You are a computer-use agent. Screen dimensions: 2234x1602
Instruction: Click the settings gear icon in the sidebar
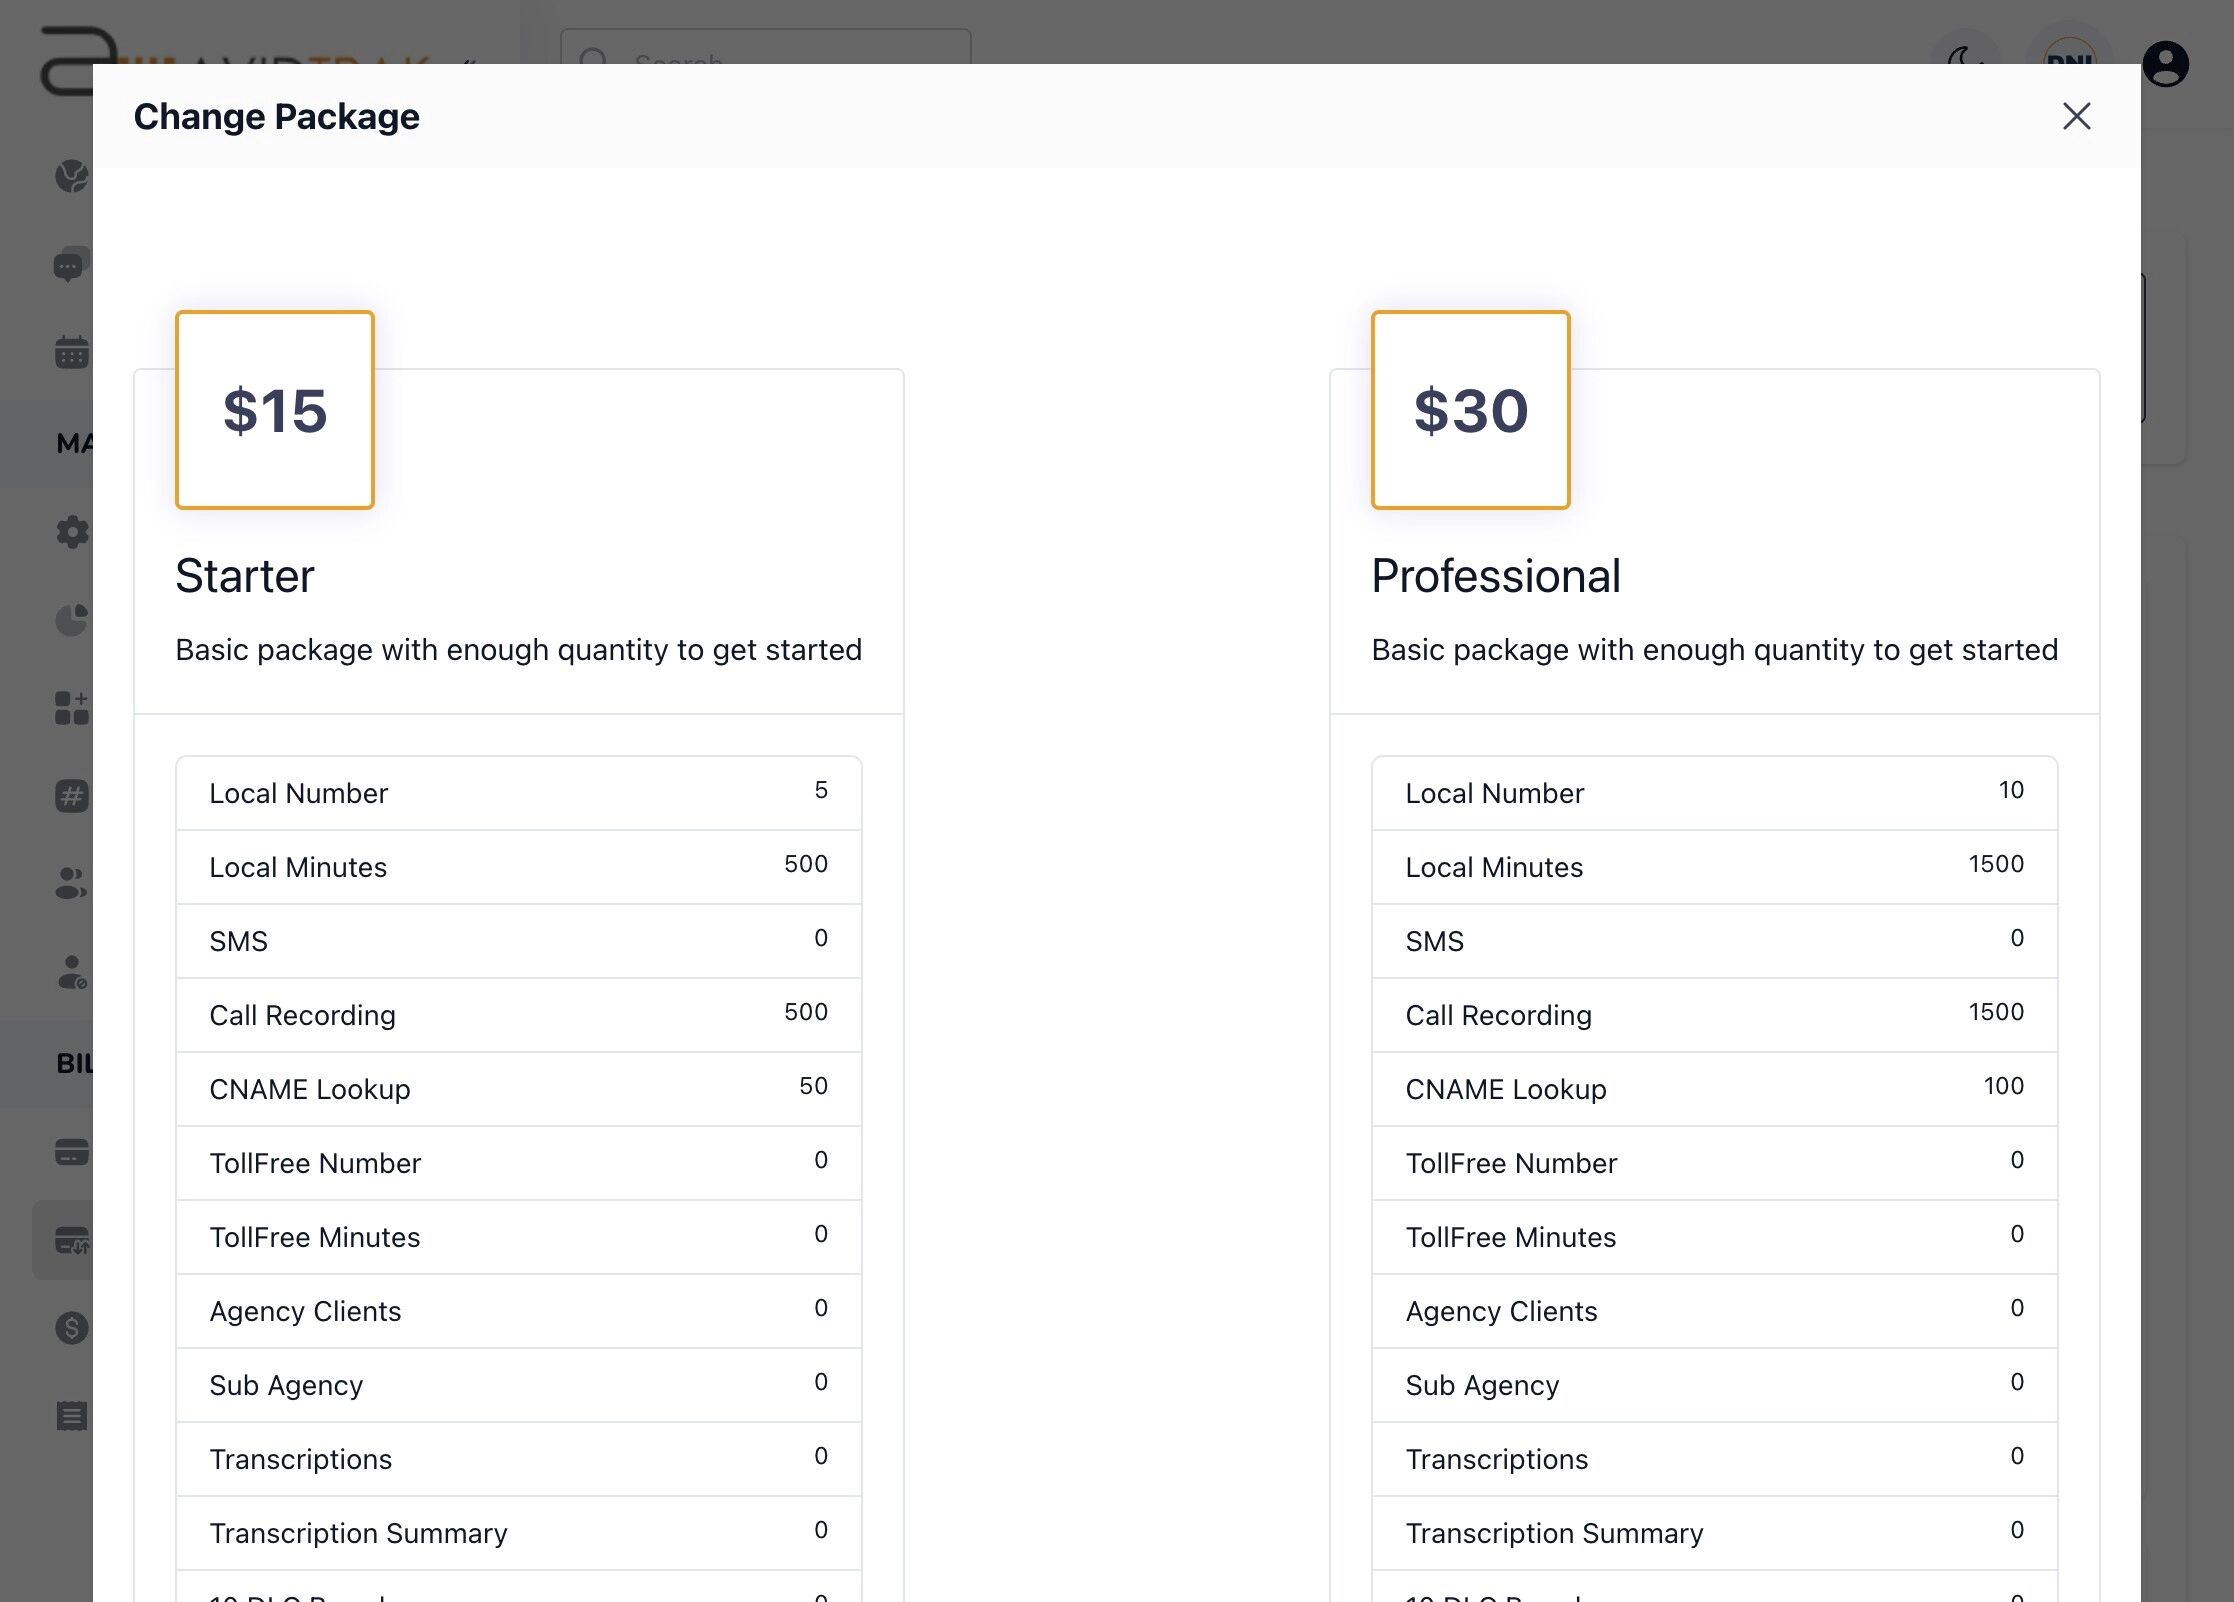click(x=72, y=532)
